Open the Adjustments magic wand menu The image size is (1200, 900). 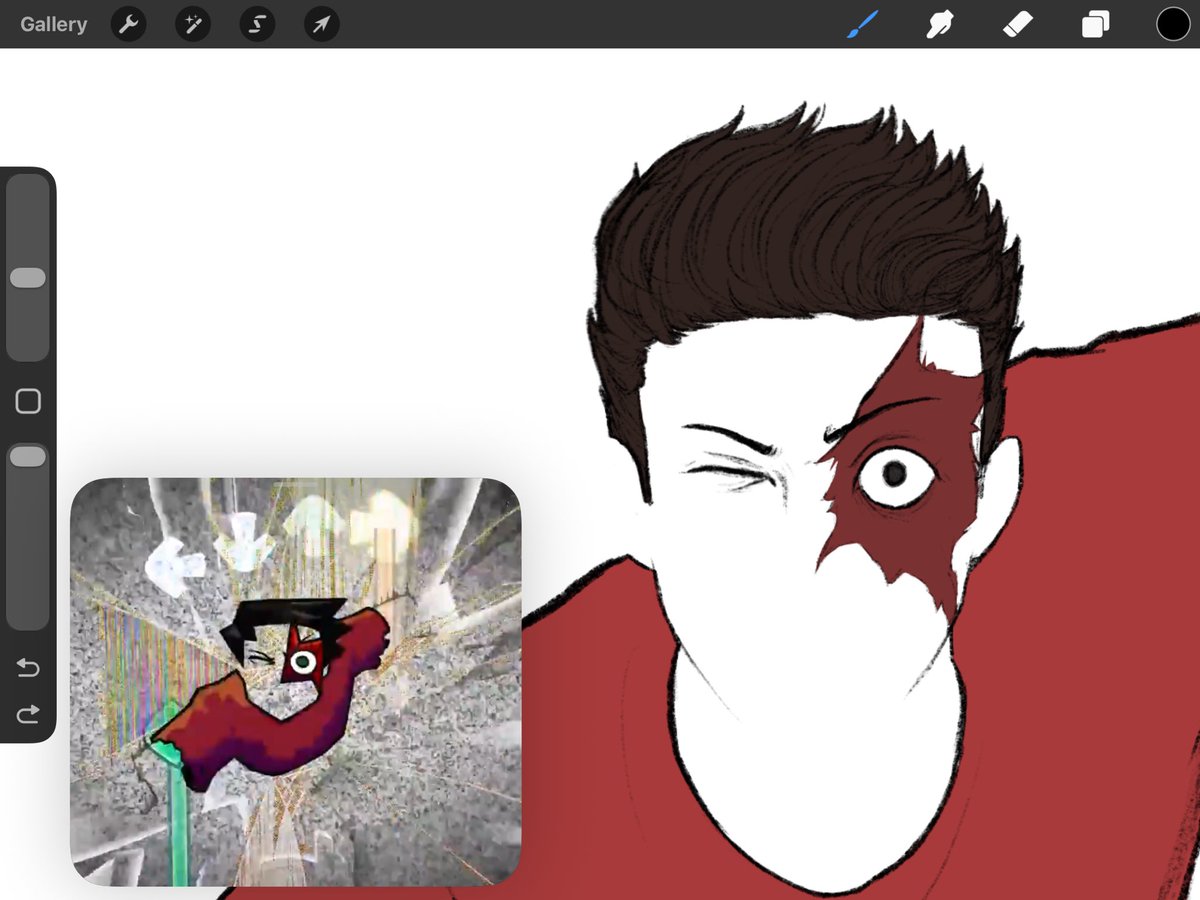tap(193, 24)
